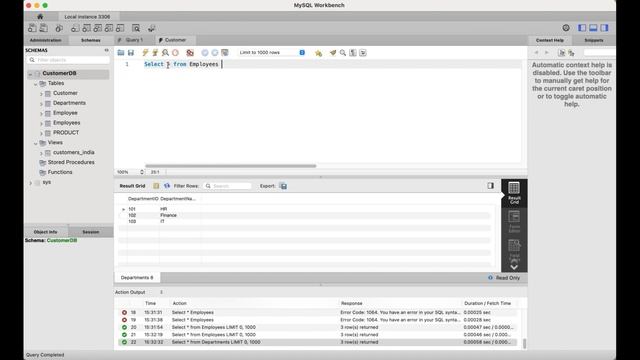Switch to the Schemas tab

(x=91, y=40)
